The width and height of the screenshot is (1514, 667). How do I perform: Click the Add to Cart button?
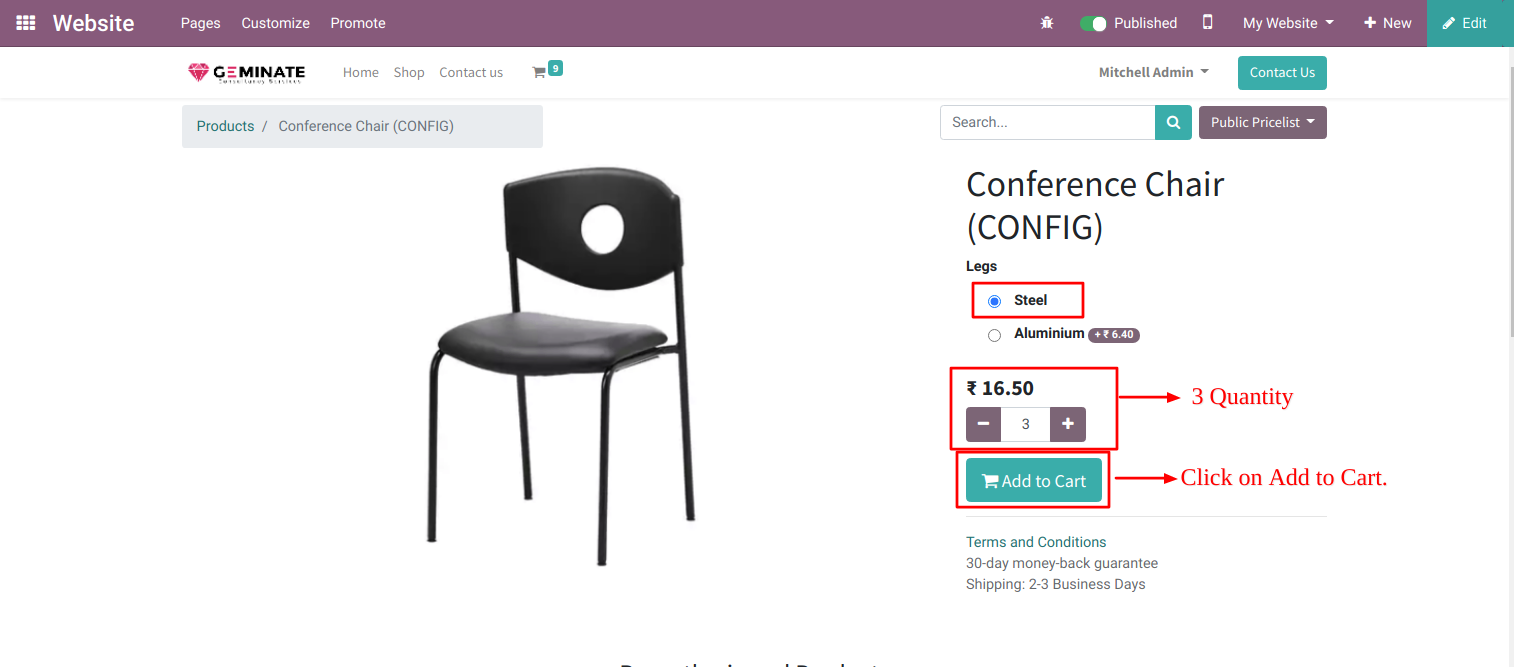click(1034, 480)
